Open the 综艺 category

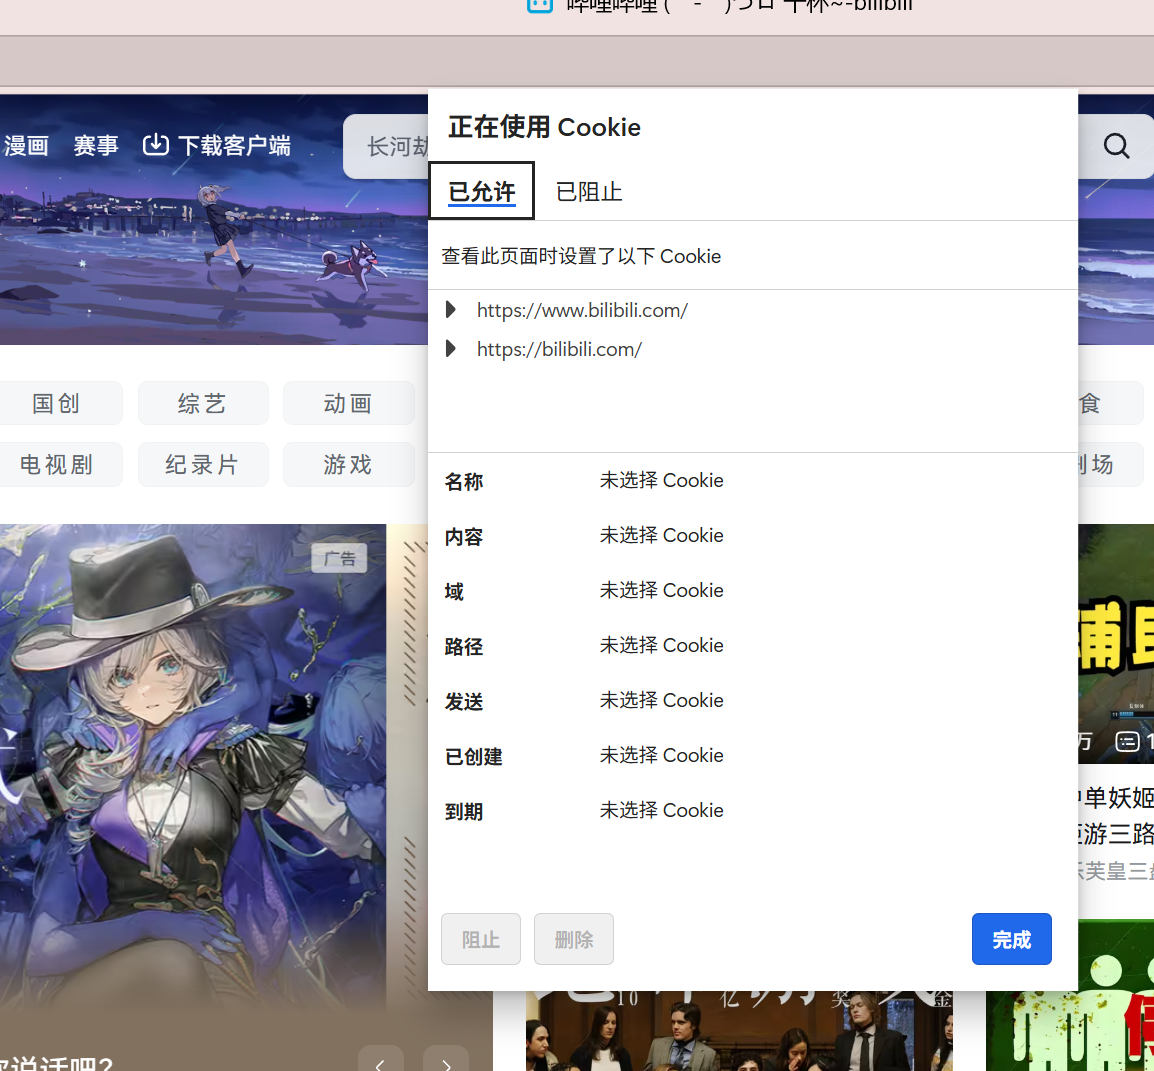point(202,403)
